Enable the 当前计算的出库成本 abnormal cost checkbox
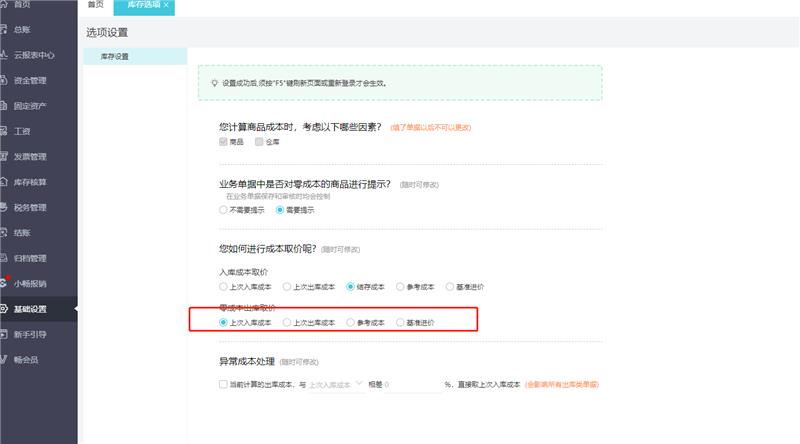 [x=223, y=384]
